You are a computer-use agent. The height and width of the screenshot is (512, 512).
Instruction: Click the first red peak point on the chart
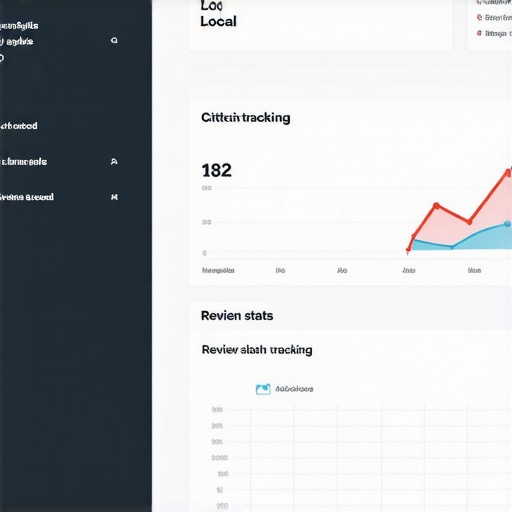pyautogui.click(x=436, y=206)
